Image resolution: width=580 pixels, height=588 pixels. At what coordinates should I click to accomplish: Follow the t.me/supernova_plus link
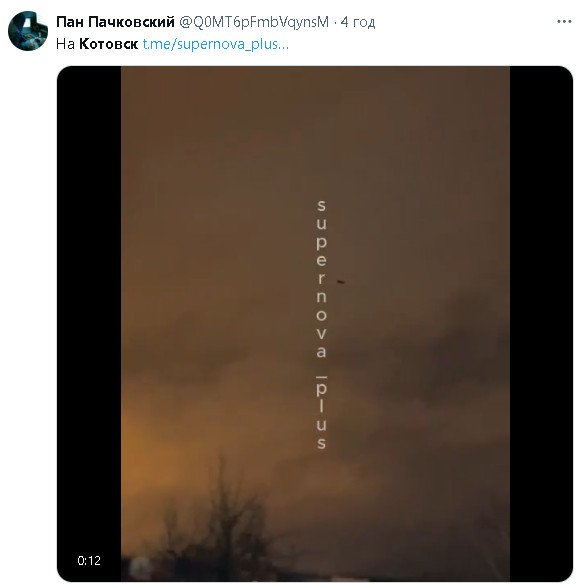(x=216, y=44)
